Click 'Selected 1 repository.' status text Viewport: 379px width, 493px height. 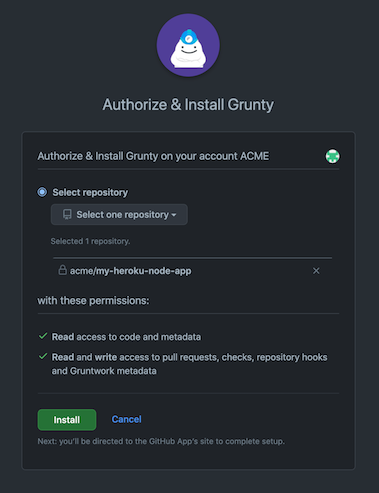click(x=90, y=241)
